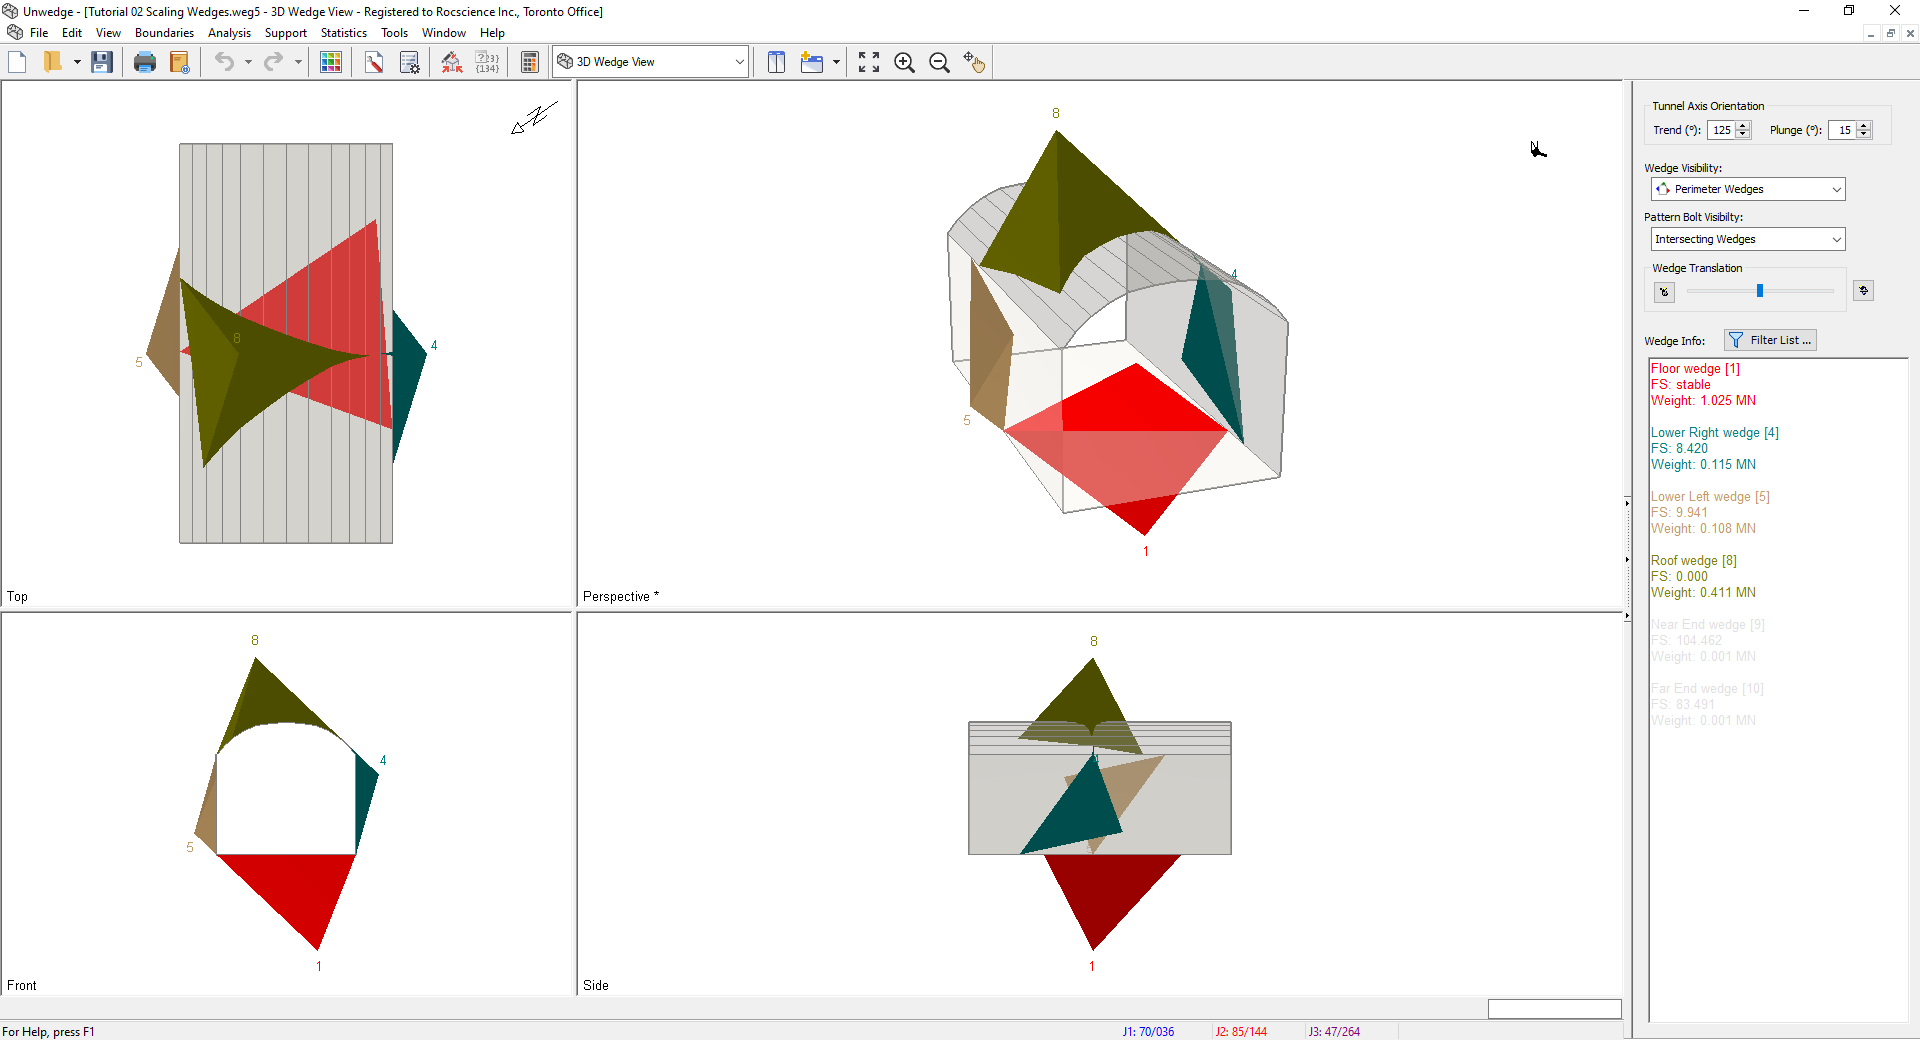Open the Statistics menu
This screenshot has width=1920, height=1040.
point(344,33)
